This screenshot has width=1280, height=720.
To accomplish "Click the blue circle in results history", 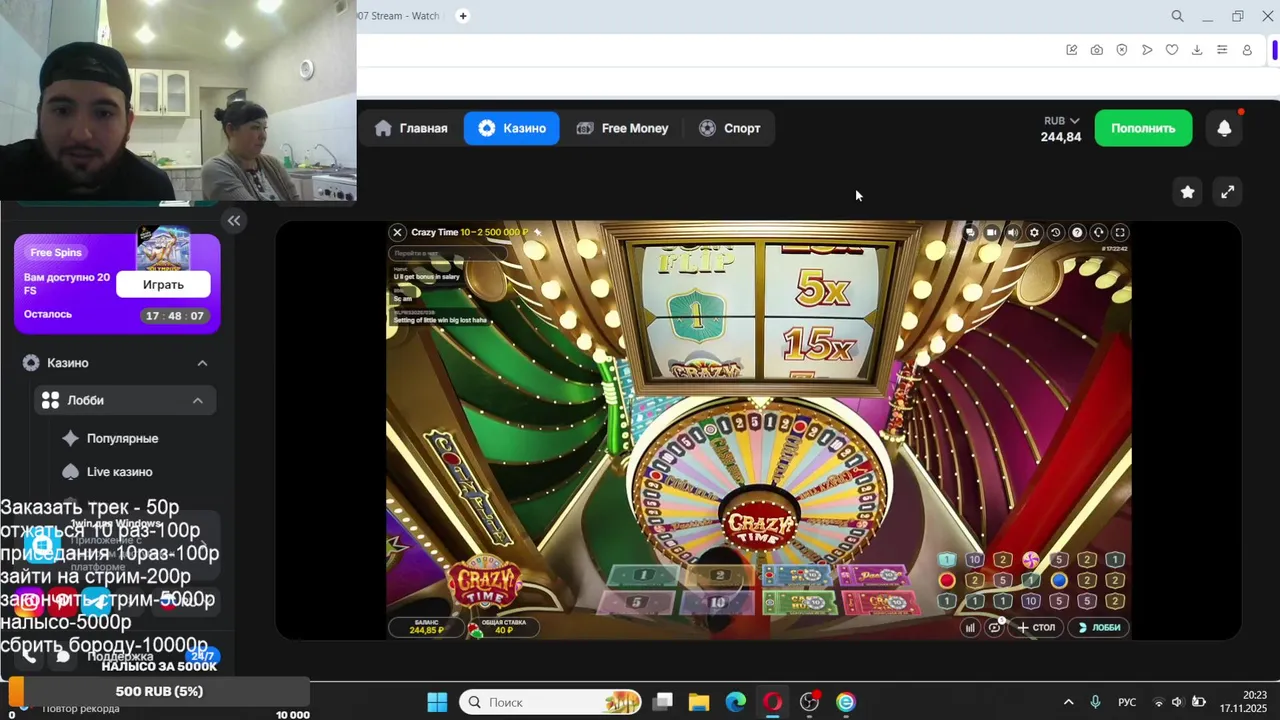I will click(x=1059, y=580).
